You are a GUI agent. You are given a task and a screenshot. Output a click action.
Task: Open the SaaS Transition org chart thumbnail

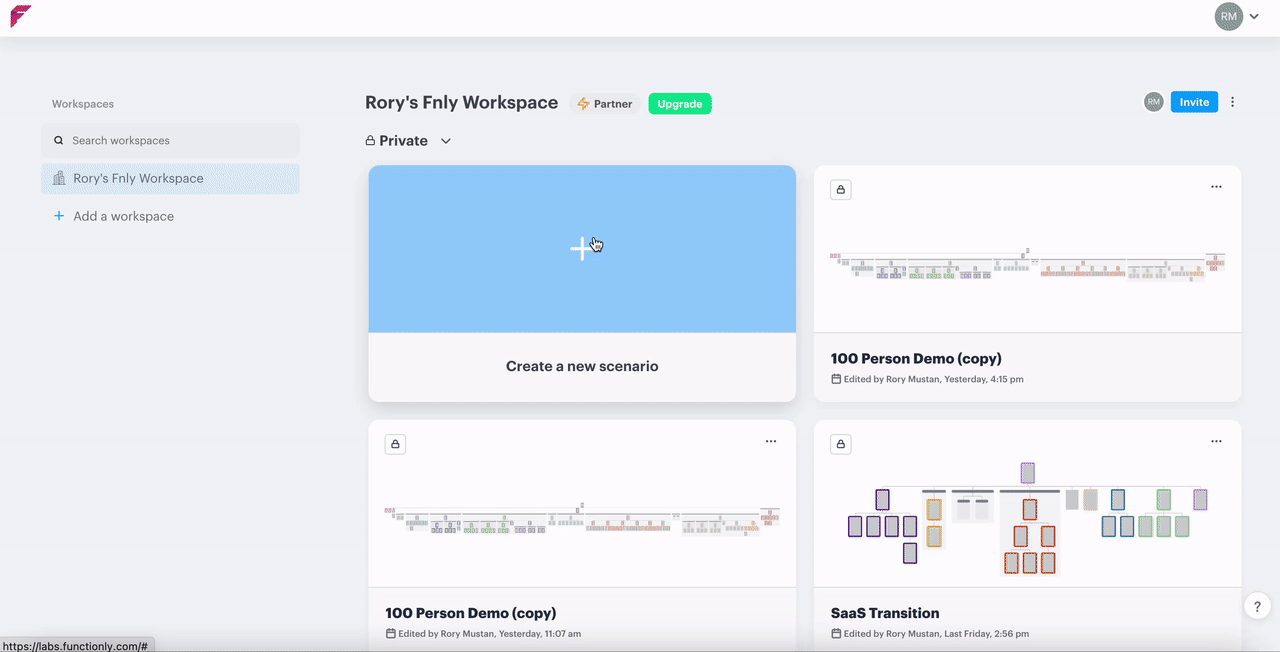[1027, 517]
